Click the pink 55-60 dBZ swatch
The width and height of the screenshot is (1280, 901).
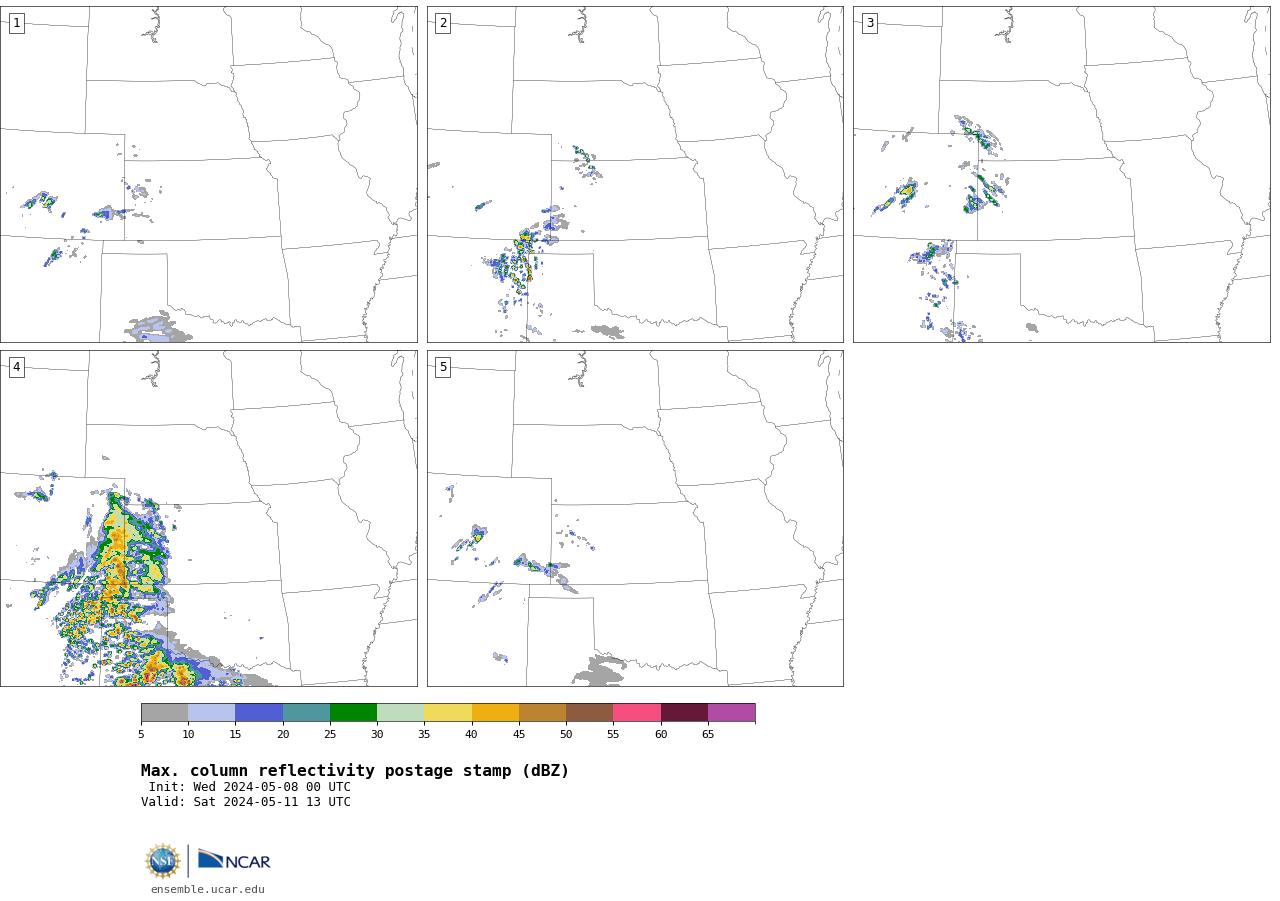(x=637, y=713)
